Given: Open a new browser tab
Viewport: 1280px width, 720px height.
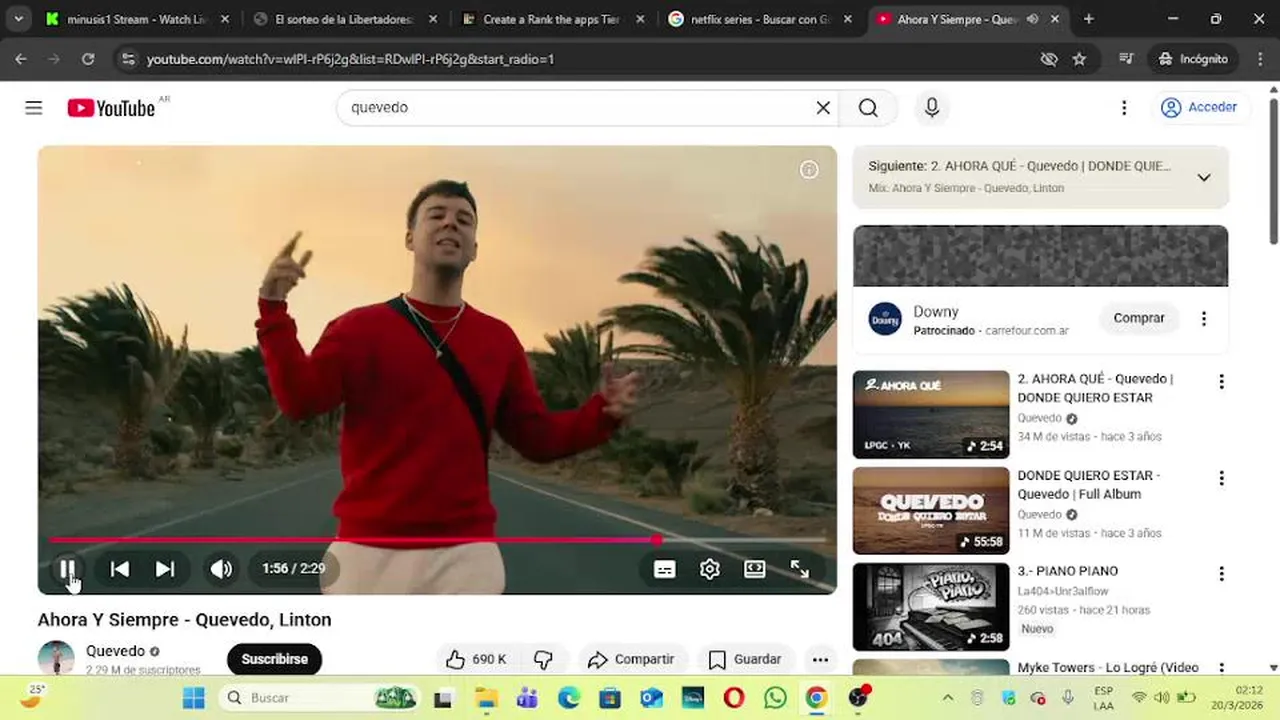Looking at the screenshot, I should click(x=1089, y=19).
